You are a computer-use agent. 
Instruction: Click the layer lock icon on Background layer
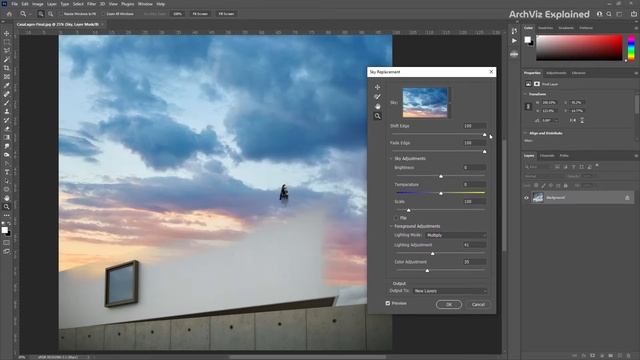click(627, 198)
